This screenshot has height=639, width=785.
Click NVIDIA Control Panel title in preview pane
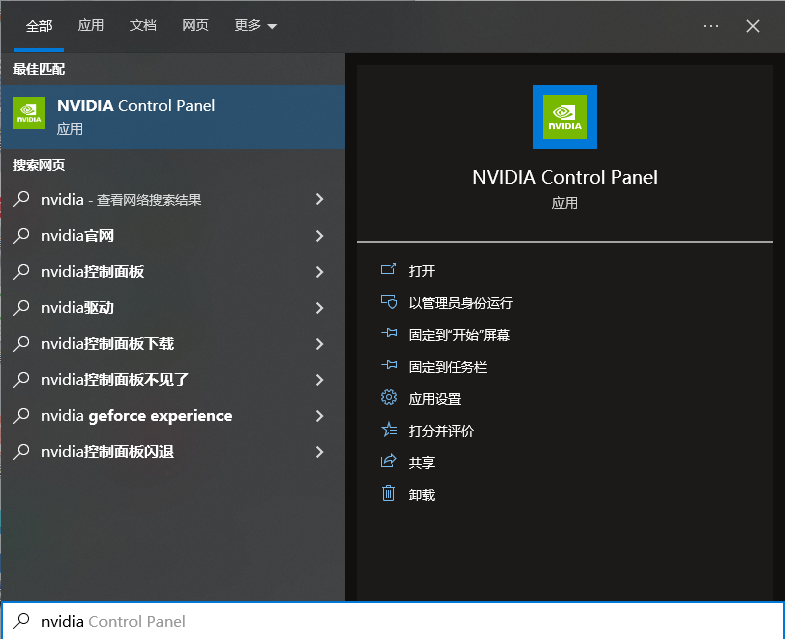(565, 177)
